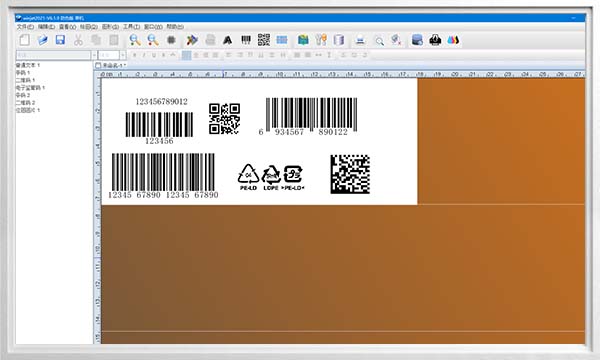This screenshot has height=360, width=600.
Task: Click the QR code on the canvas
Action: tap(225, 119)
